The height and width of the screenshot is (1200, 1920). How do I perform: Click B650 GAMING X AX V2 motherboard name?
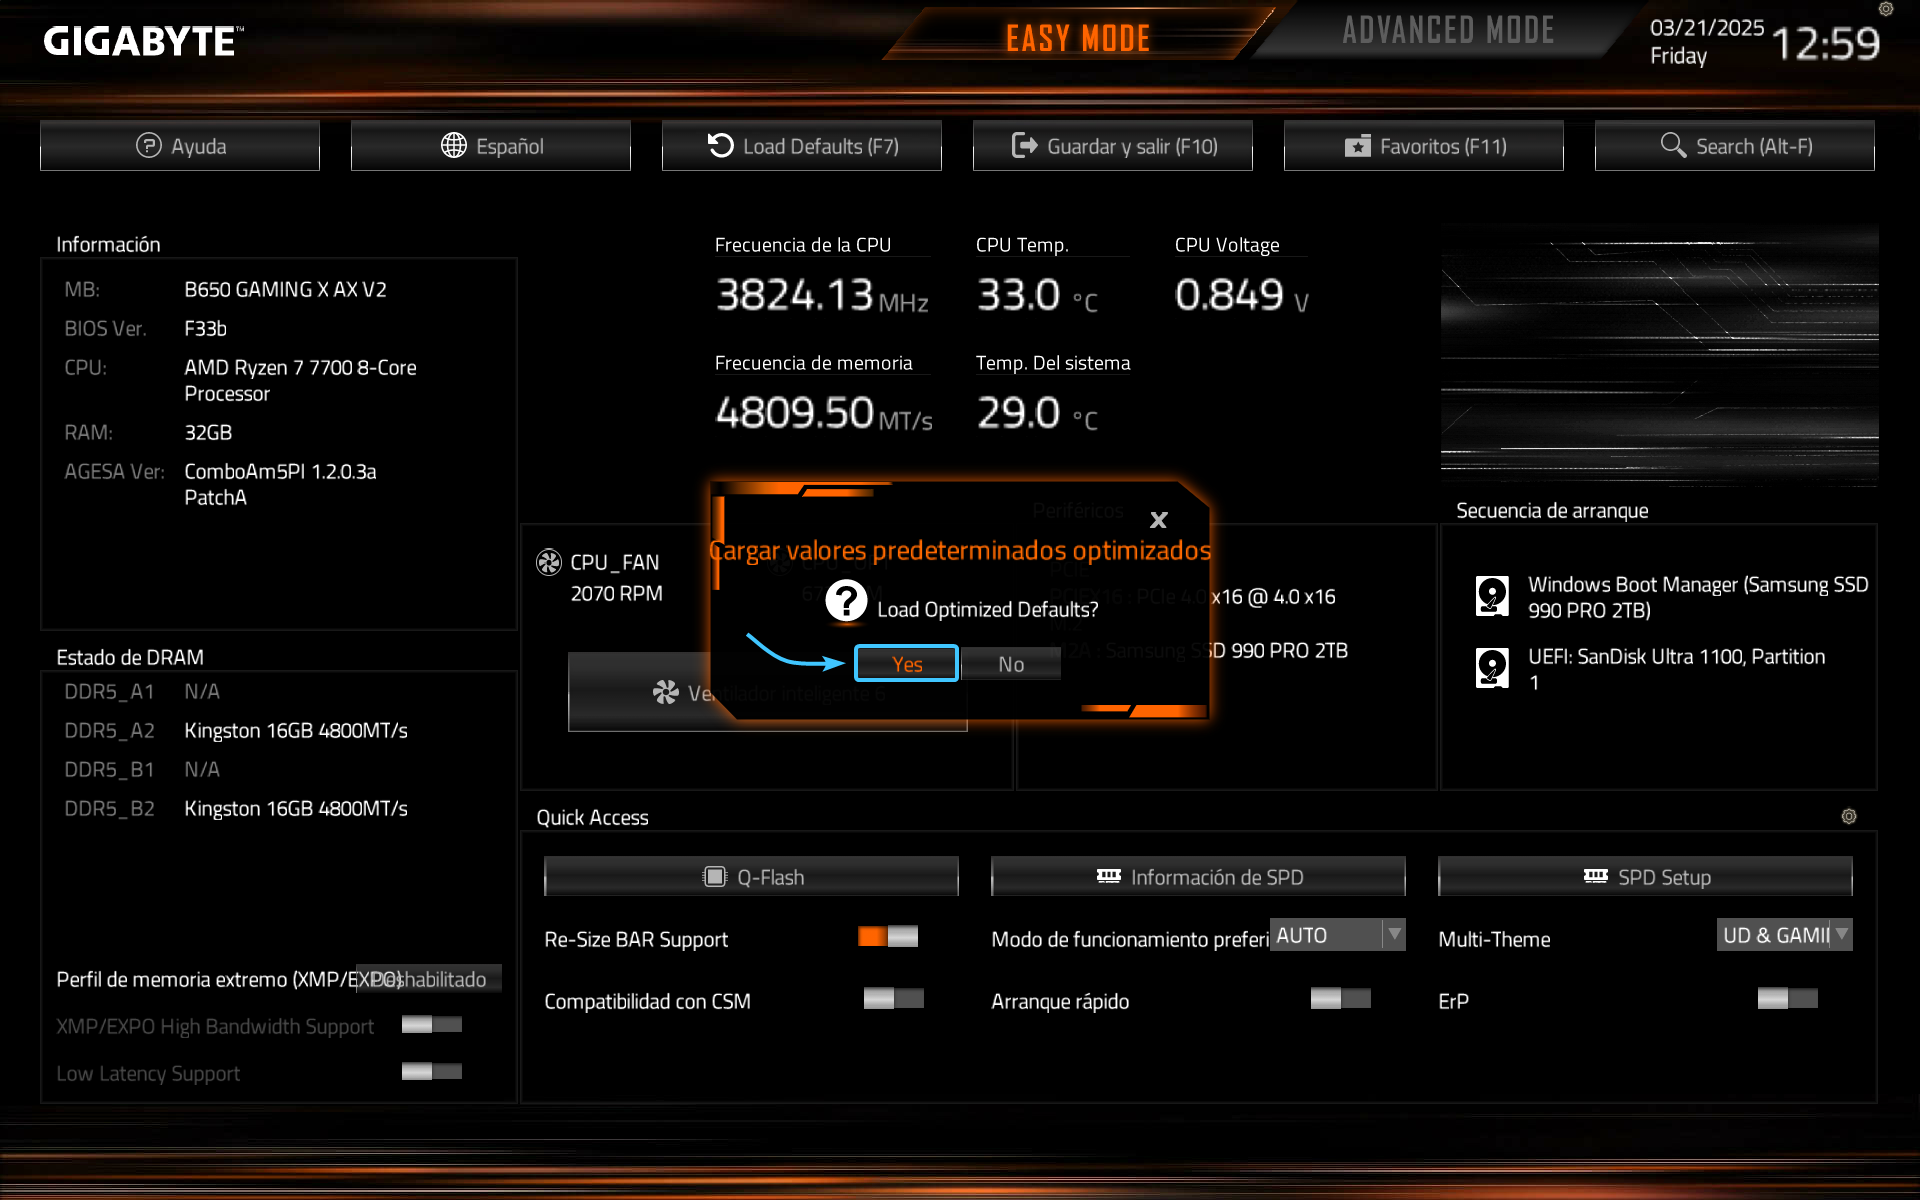[x=285, y=289]
